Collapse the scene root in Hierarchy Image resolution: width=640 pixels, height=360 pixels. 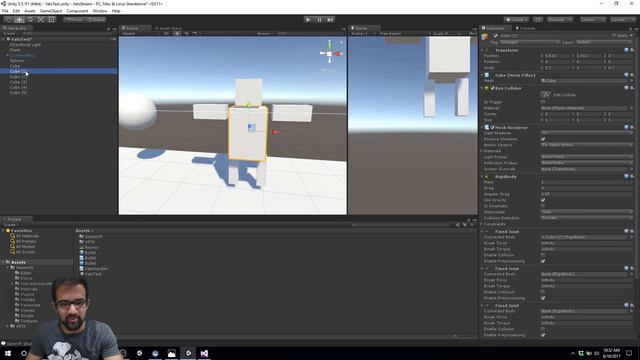(x=4, y=39)
